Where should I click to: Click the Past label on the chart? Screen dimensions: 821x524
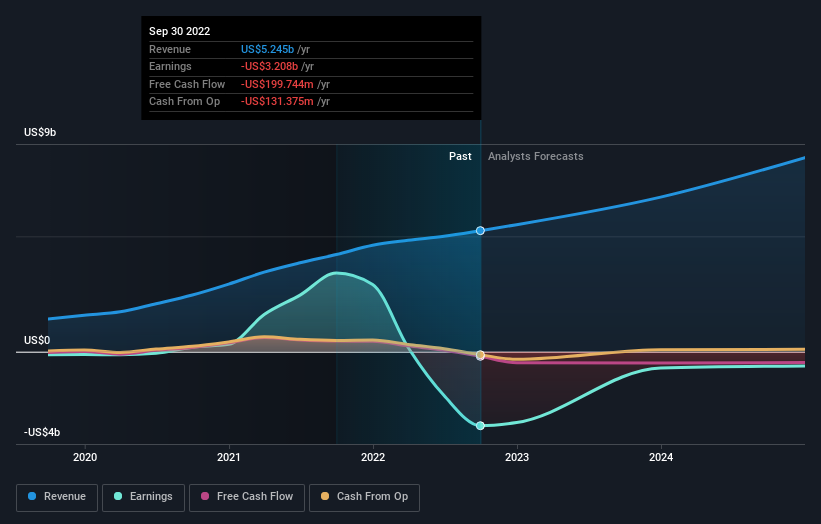pyautogui.click(x=460, y=157)
